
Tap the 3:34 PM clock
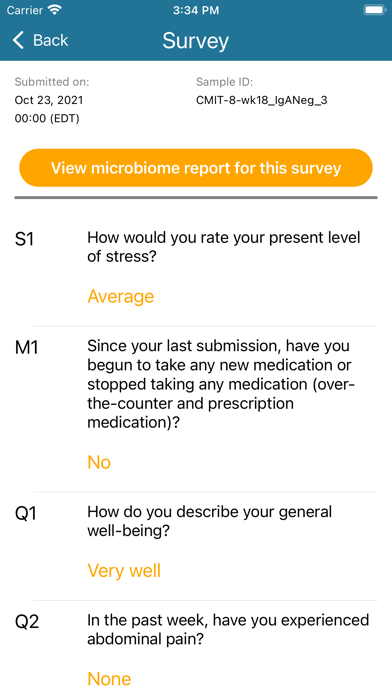pyautogui.click(x=196, y=11)
